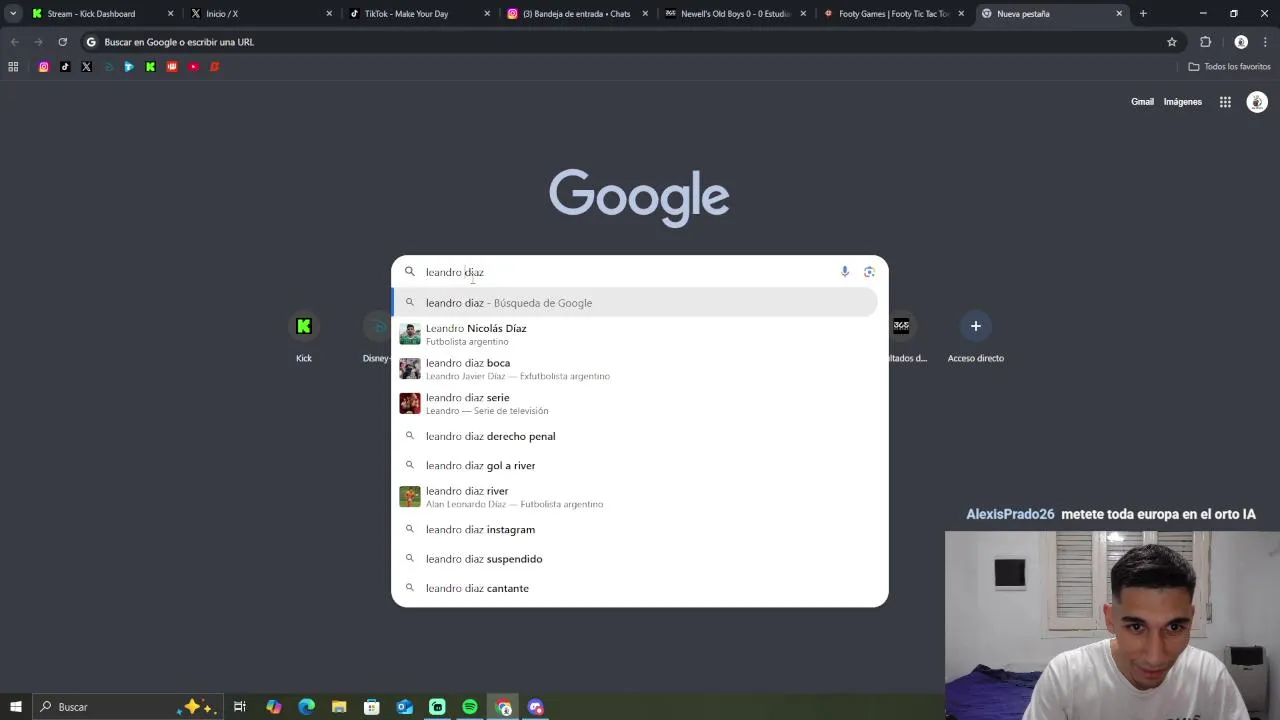Switch to the Footy Games tab
Screen dimensions: 1280x720
pos(893,14)
